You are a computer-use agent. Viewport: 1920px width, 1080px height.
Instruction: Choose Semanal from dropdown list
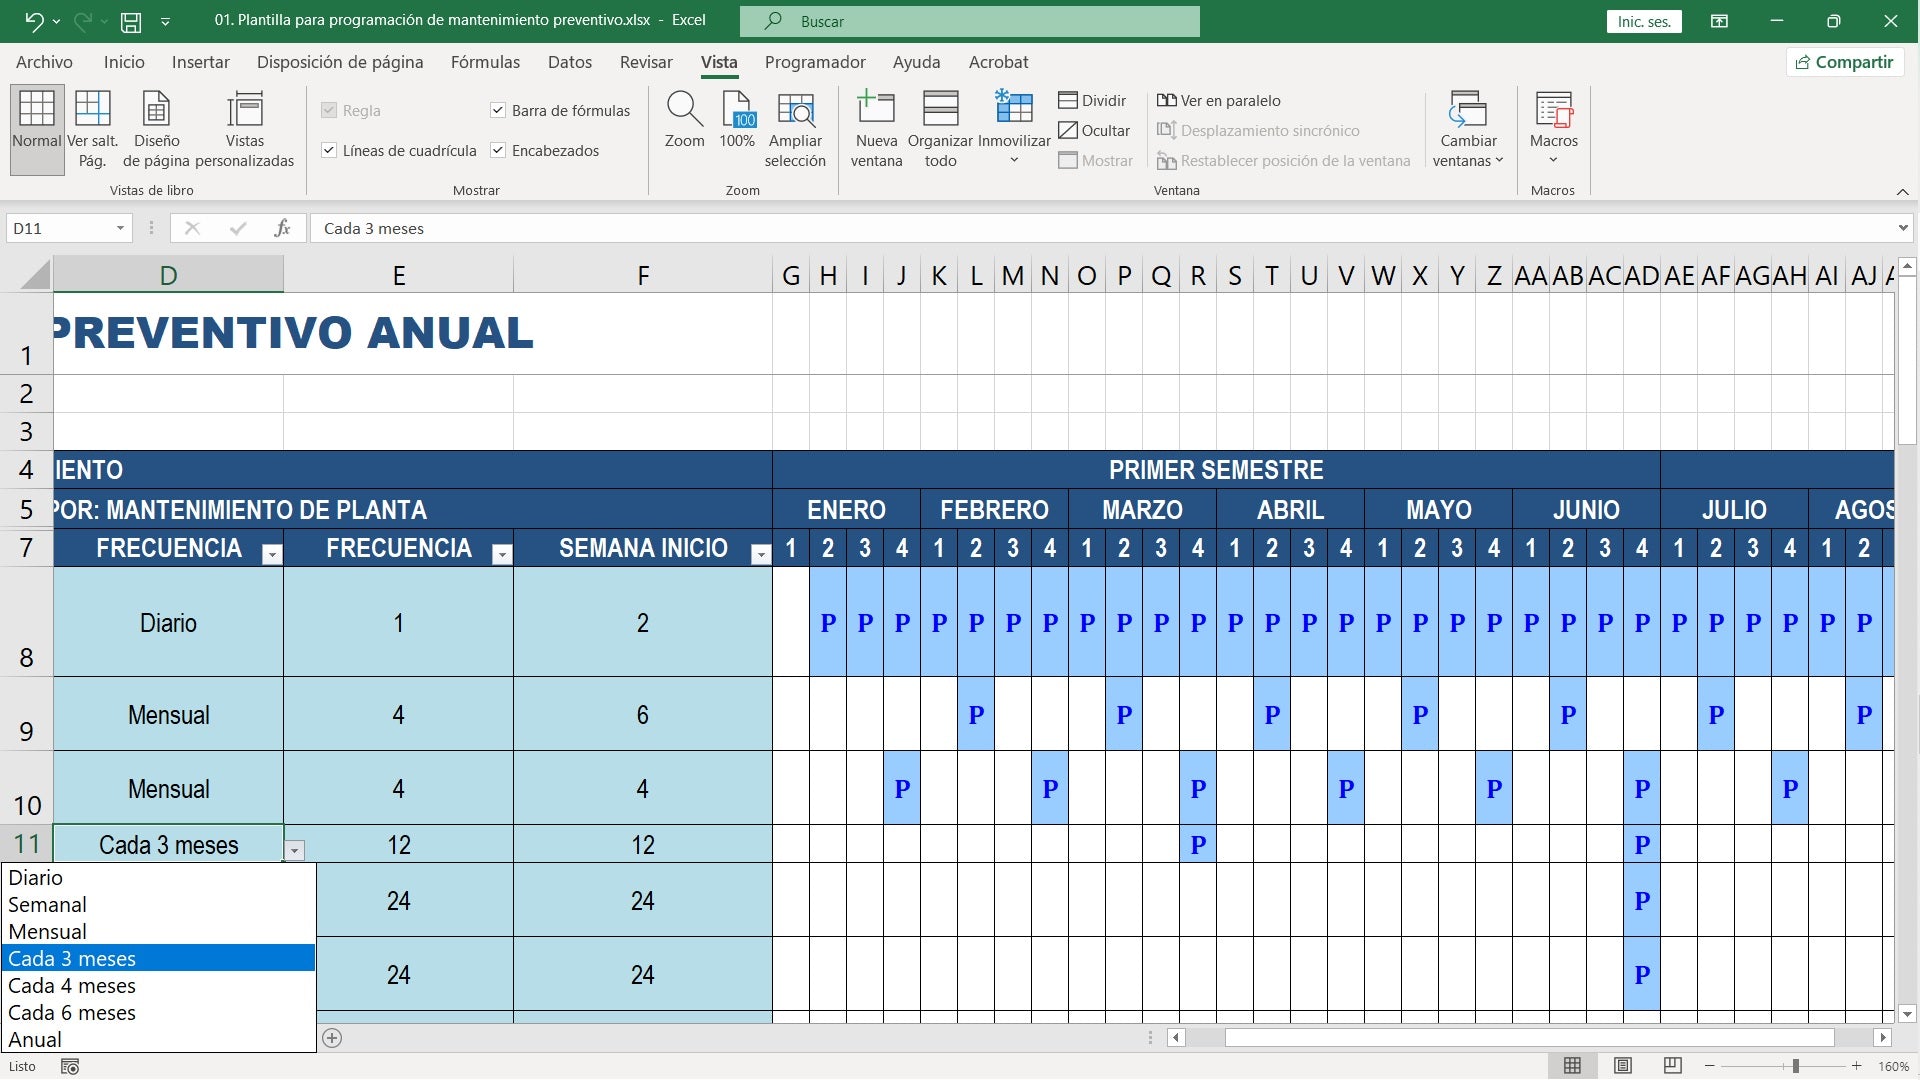click(158, 905)
